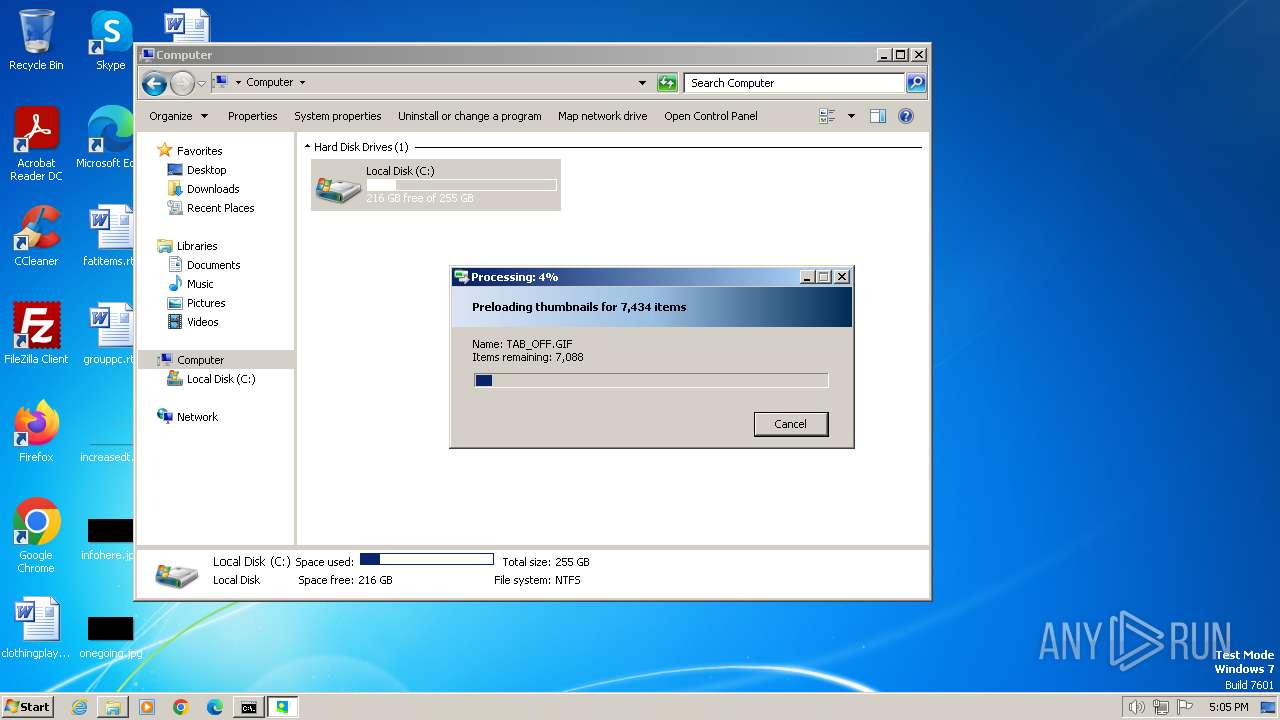Viewport: 1280px width, 720px height.
Task: Open Music library
Action: [200, 284]
